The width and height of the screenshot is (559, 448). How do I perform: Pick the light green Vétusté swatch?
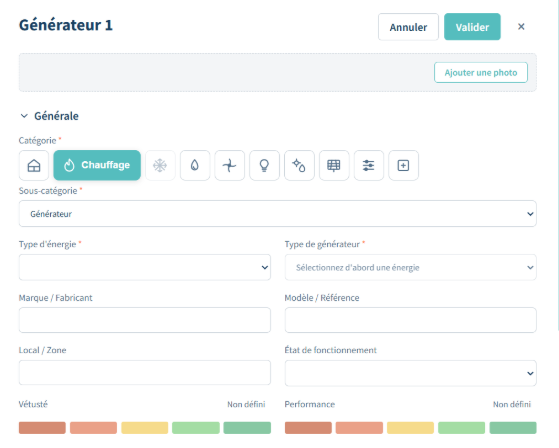196,428
